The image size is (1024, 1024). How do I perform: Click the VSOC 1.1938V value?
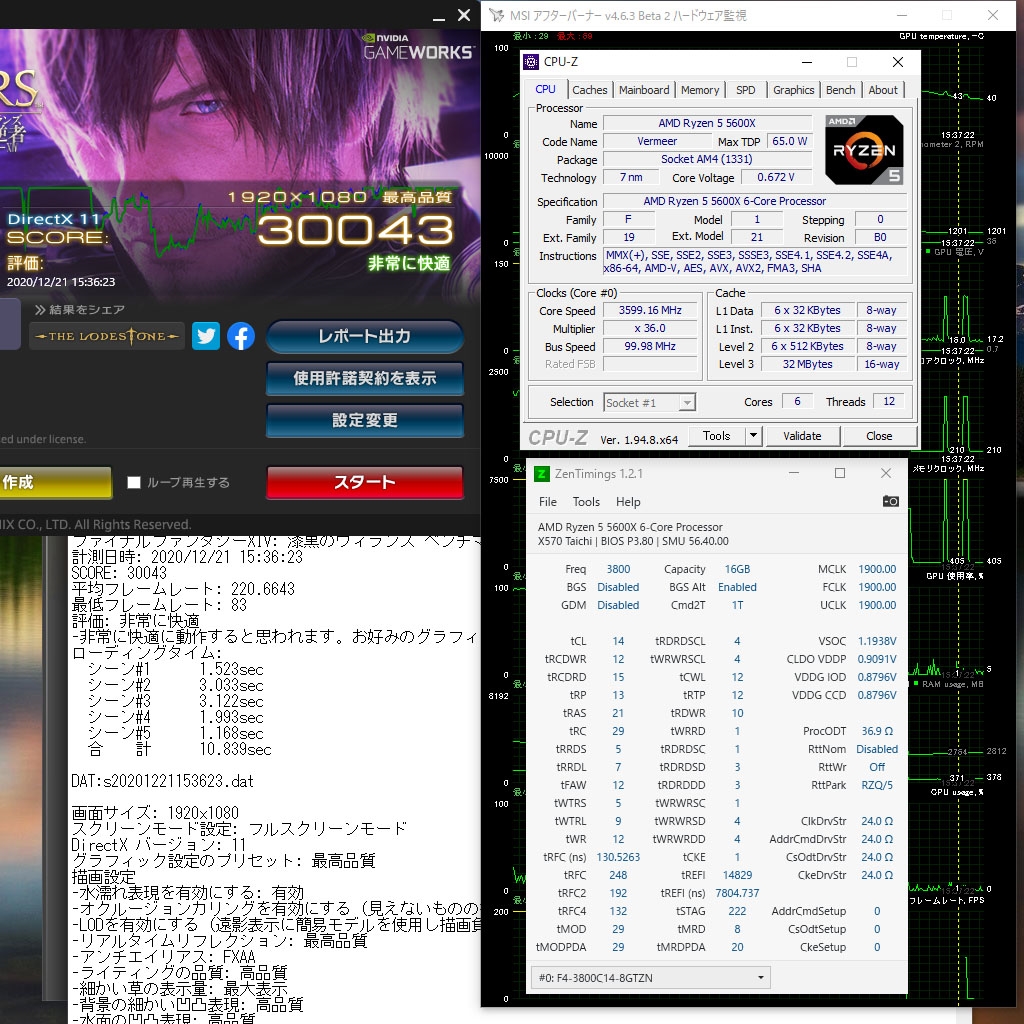877,641
